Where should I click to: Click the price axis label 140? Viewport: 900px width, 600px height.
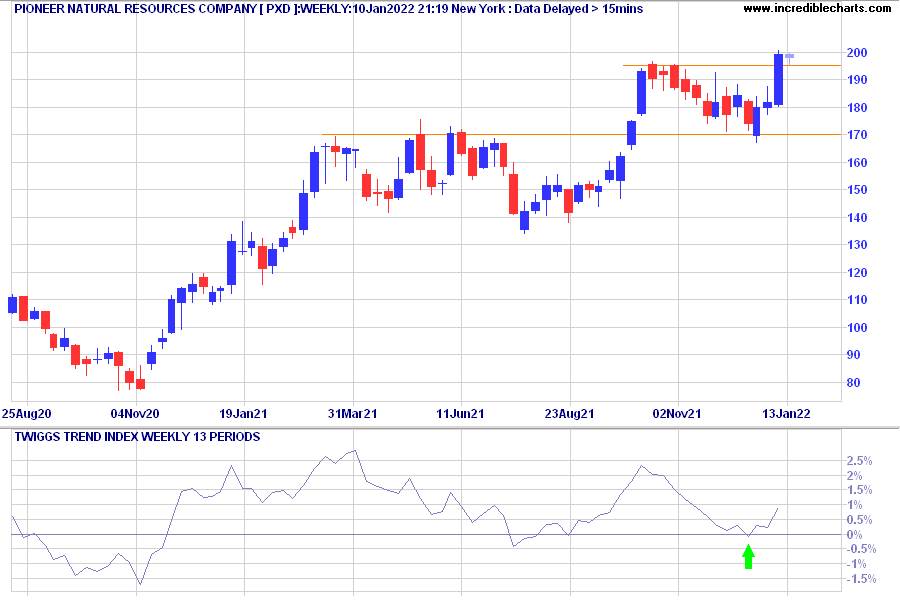point(857,218)
